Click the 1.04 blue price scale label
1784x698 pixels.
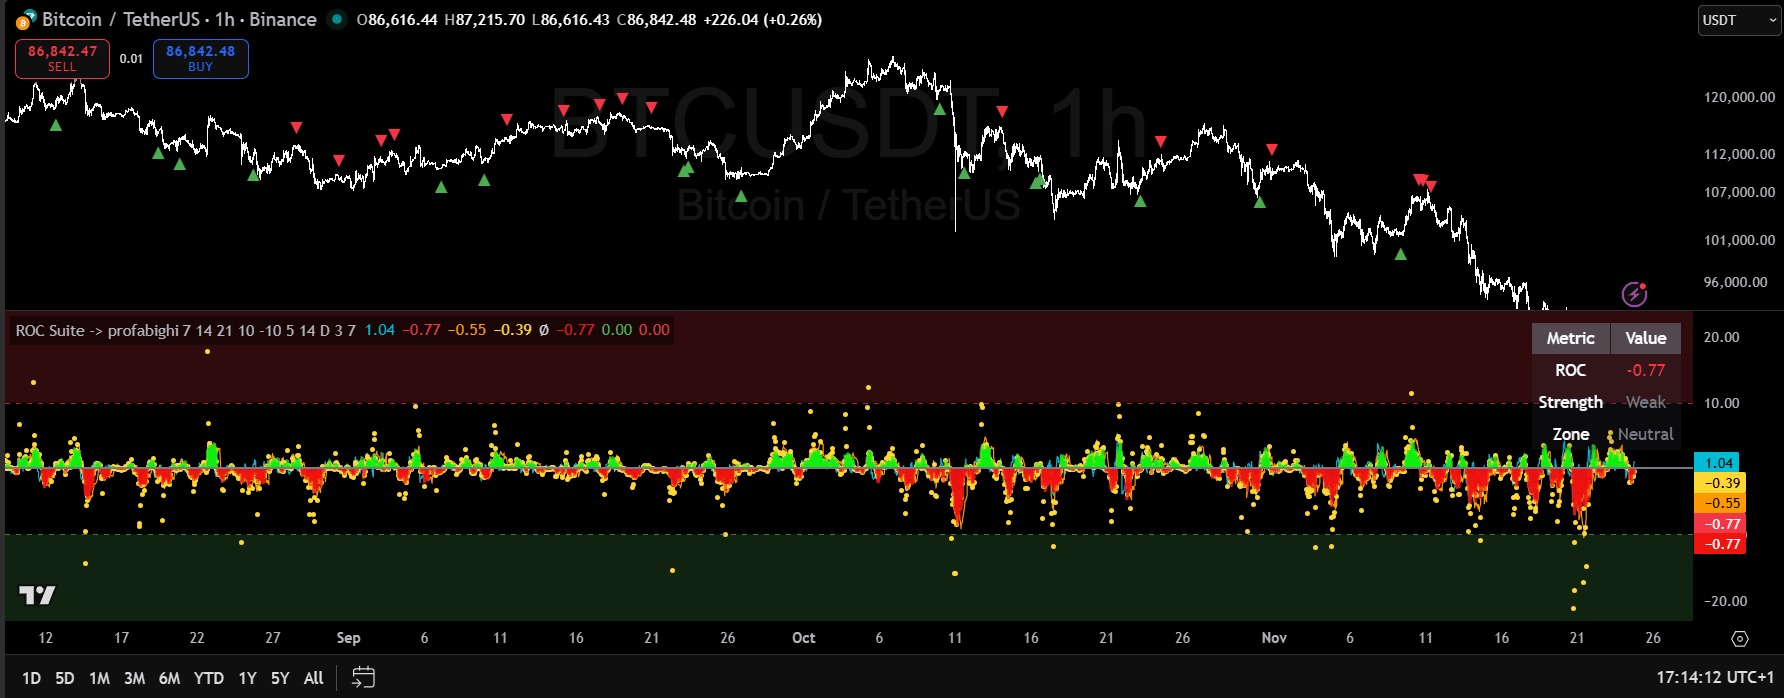[1717, 463]
